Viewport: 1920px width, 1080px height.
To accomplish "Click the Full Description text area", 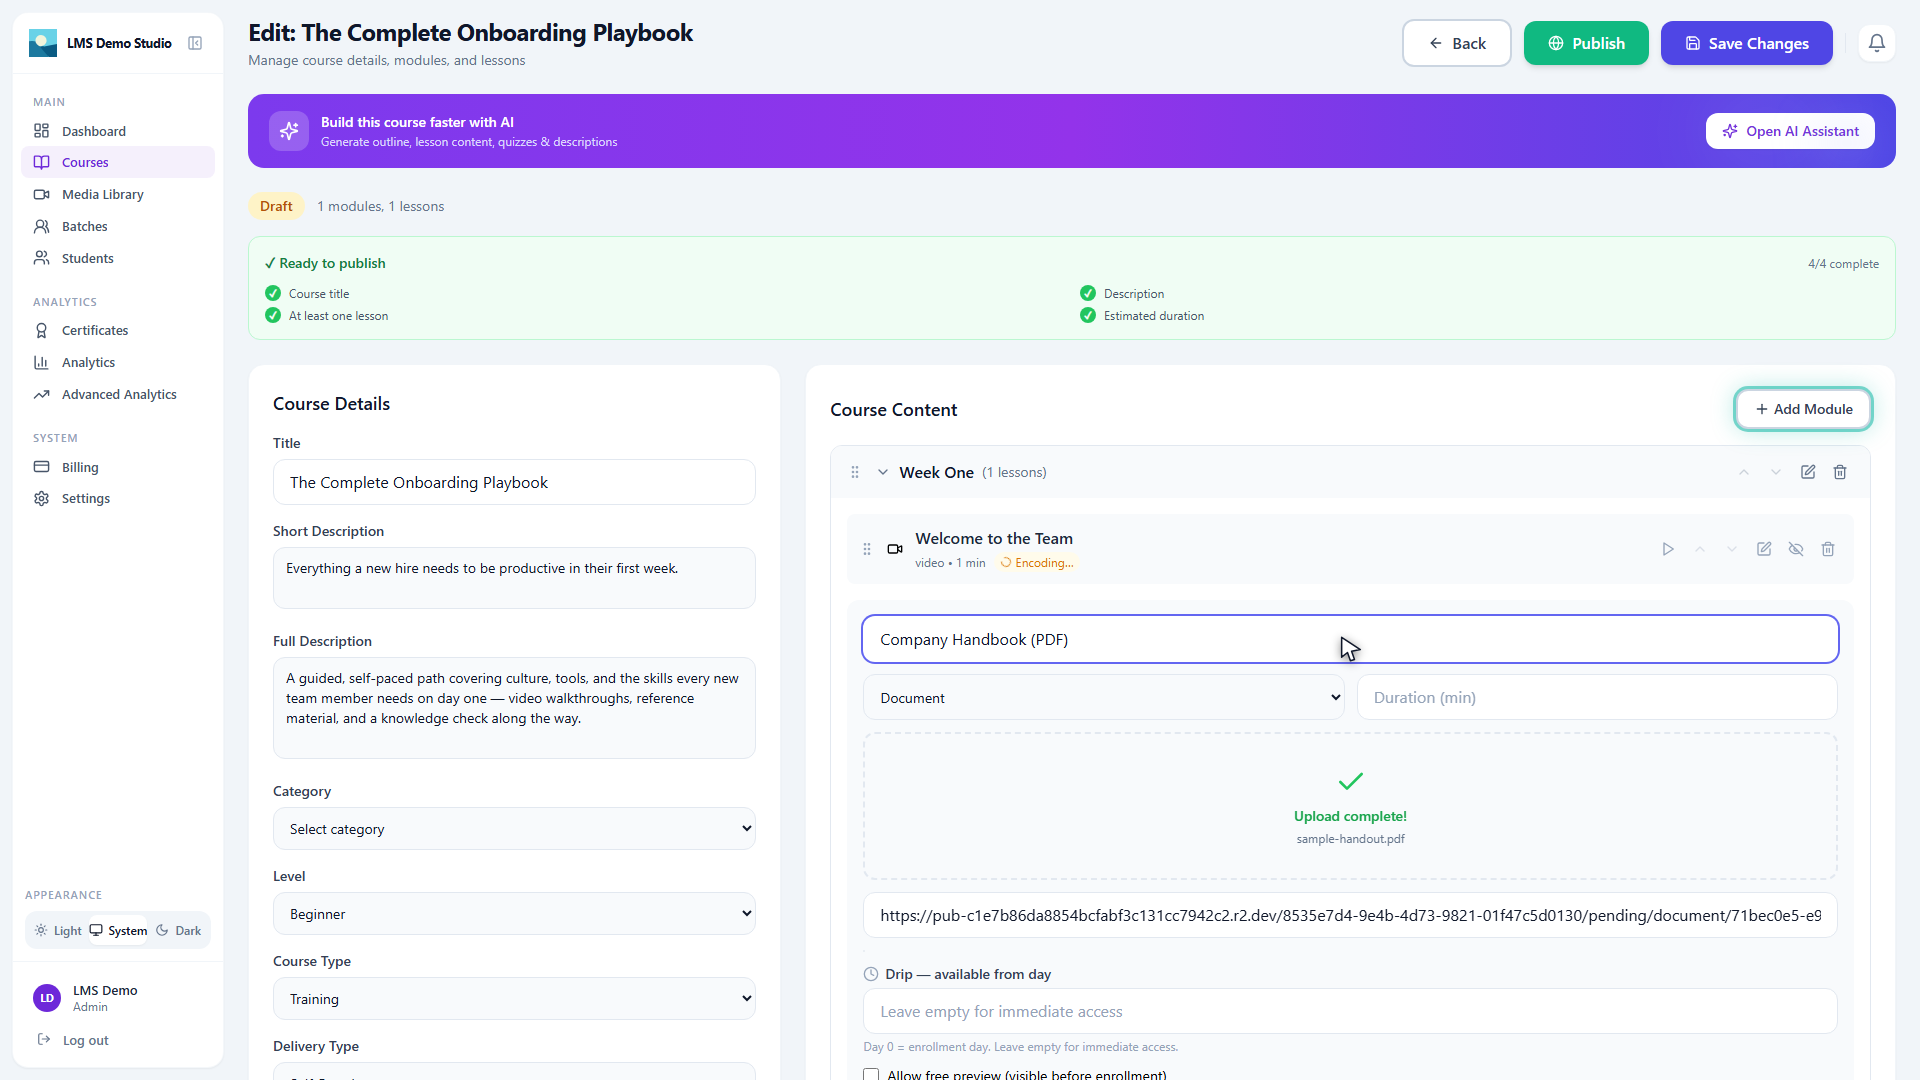I will (514, 708).
